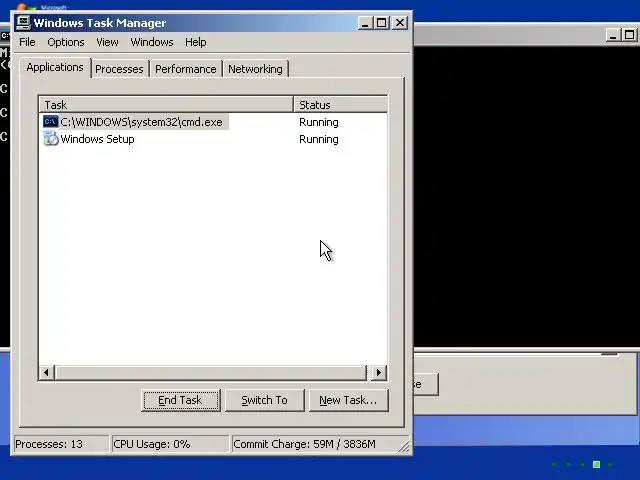Maximize the Windows Task Manager window
The image size is (640, 480).
(382, 23)
